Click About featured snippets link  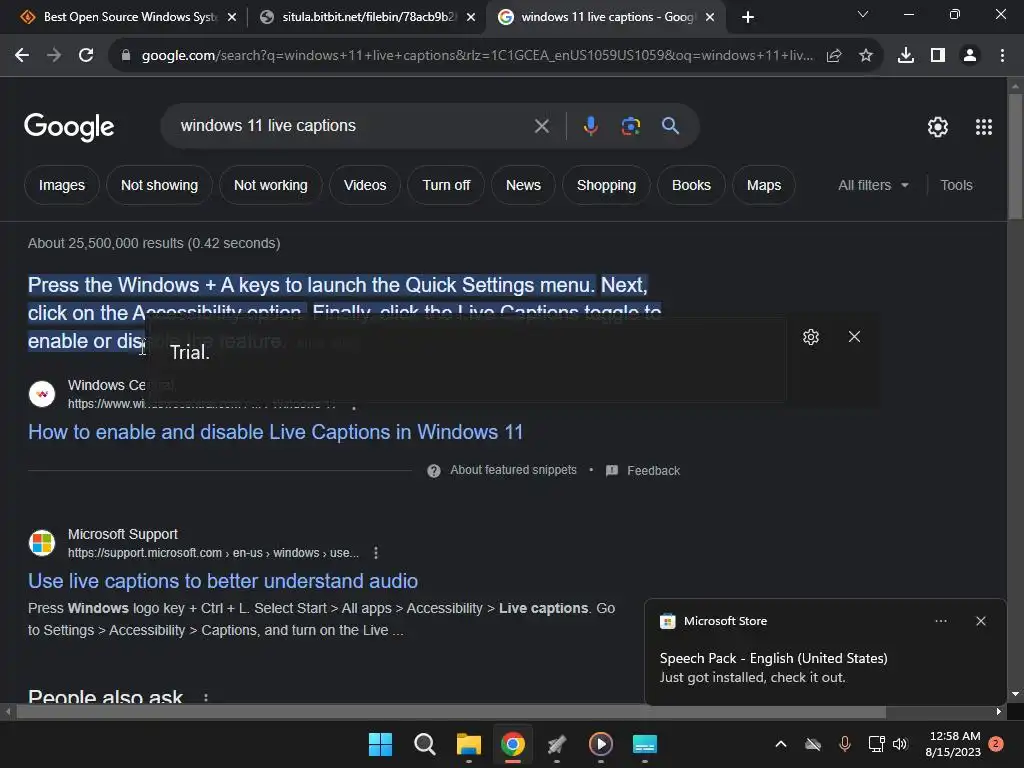[x=513, y=470]
